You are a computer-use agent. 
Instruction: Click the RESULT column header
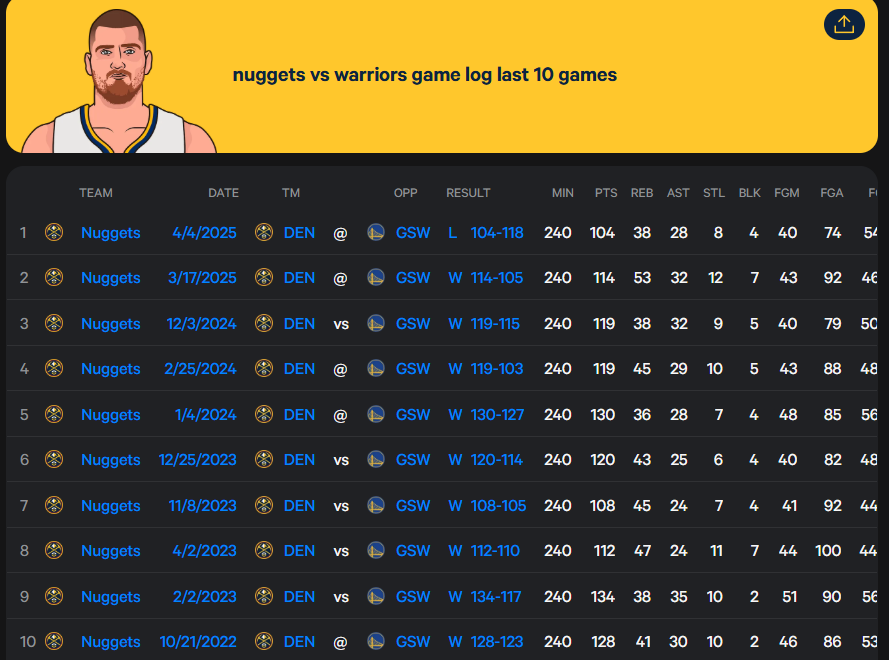click(468, 193)
